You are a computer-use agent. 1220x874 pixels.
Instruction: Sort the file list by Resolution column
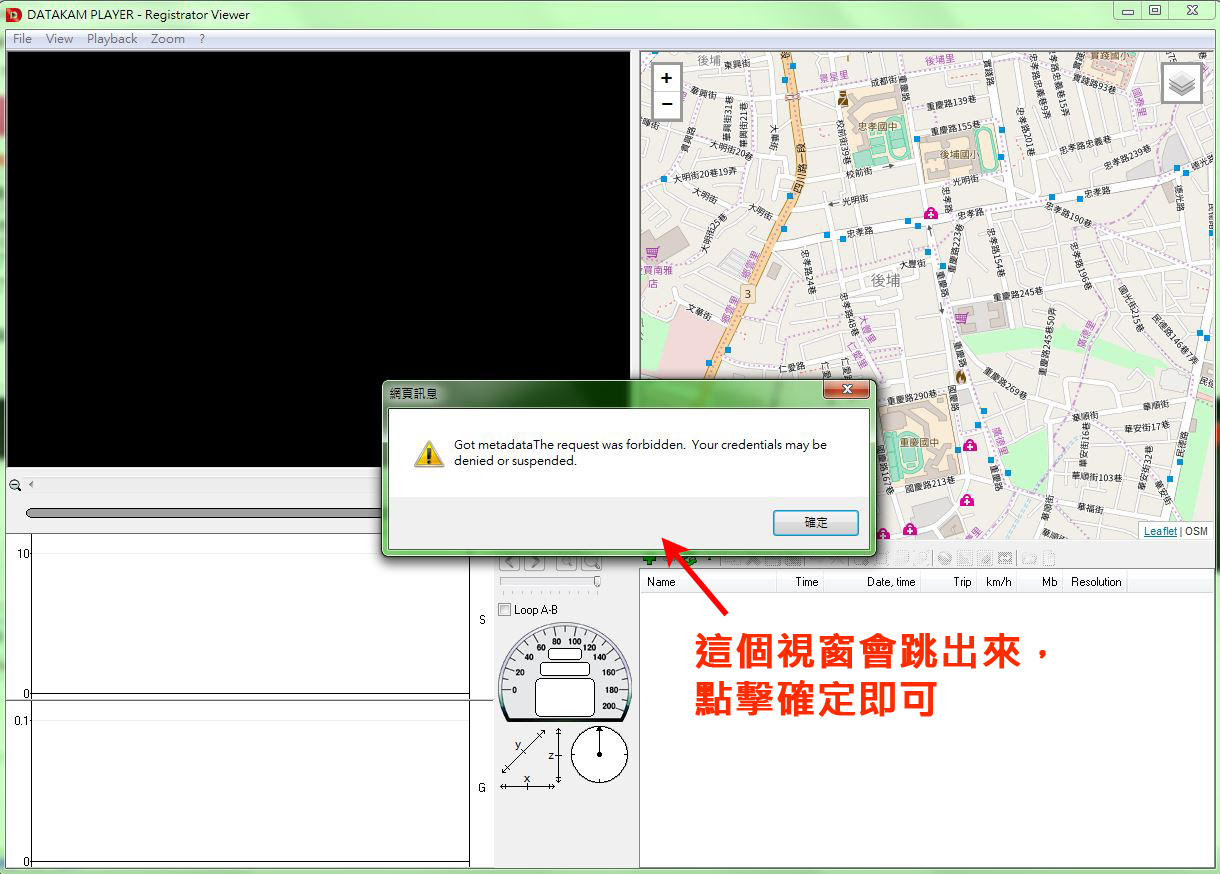tap(1096, 582)
